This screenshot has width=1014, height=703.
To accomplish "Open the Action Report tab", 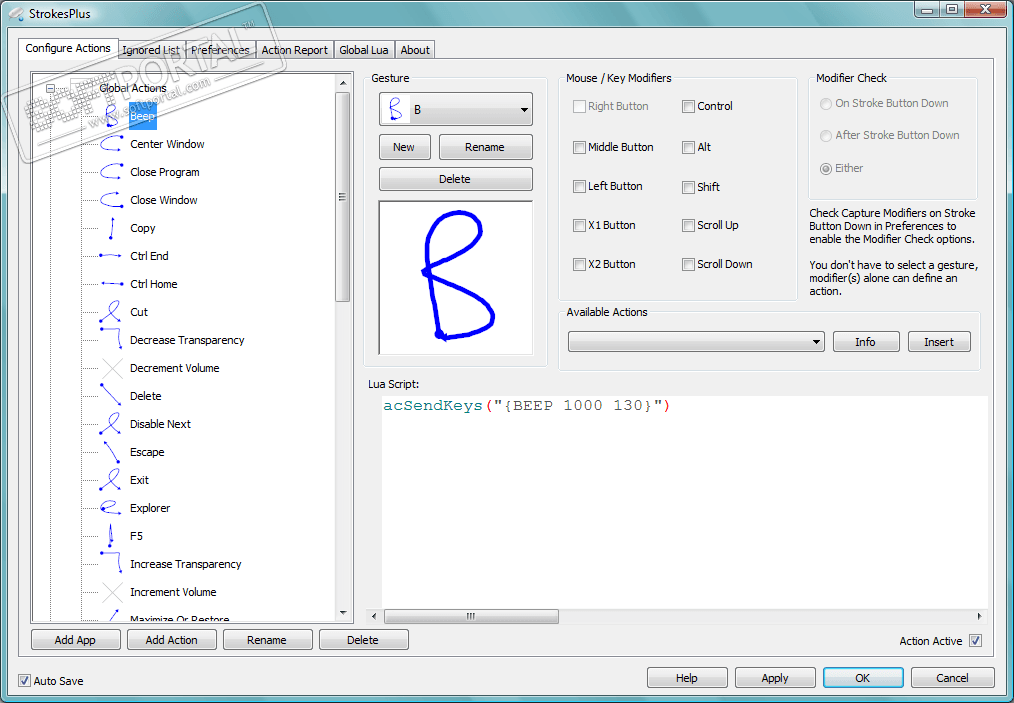I will 294,50.
